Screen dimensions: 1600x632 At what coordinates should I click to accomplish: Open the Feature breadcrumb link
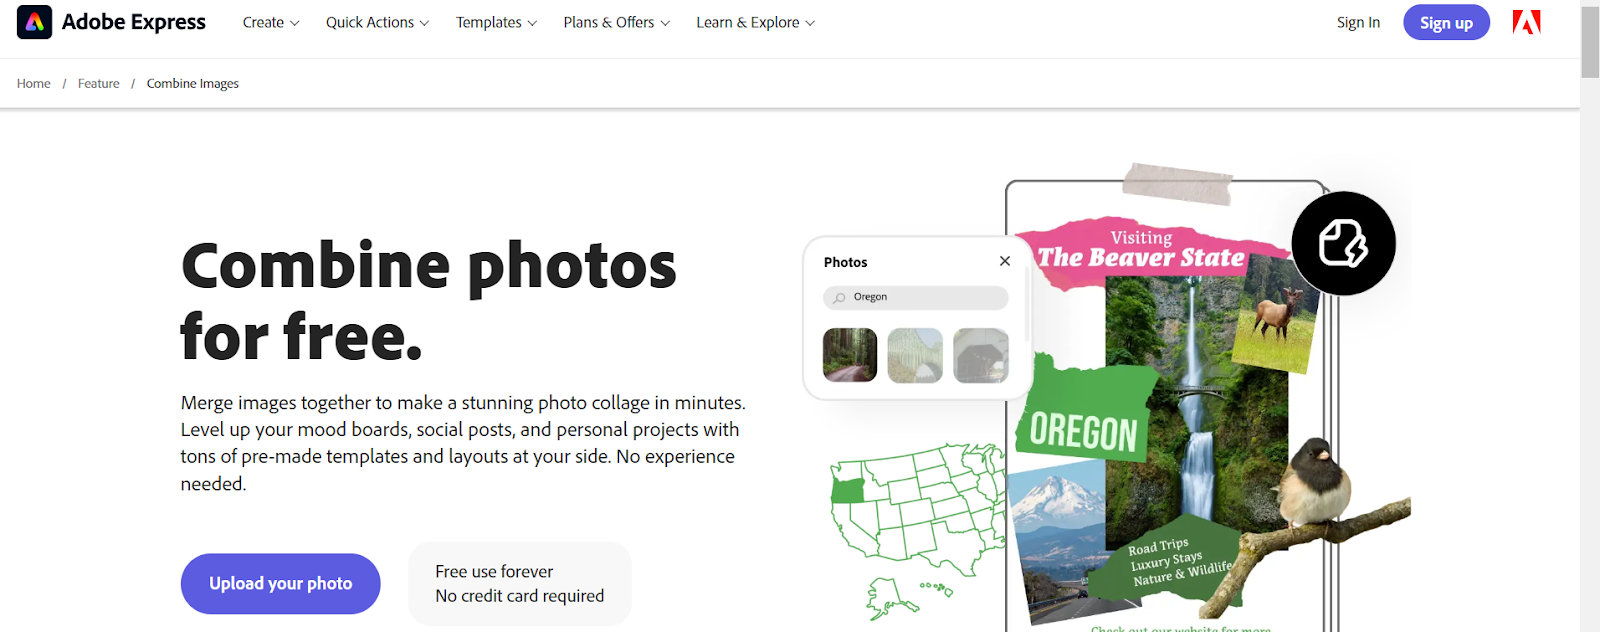[x=98, y=84]
